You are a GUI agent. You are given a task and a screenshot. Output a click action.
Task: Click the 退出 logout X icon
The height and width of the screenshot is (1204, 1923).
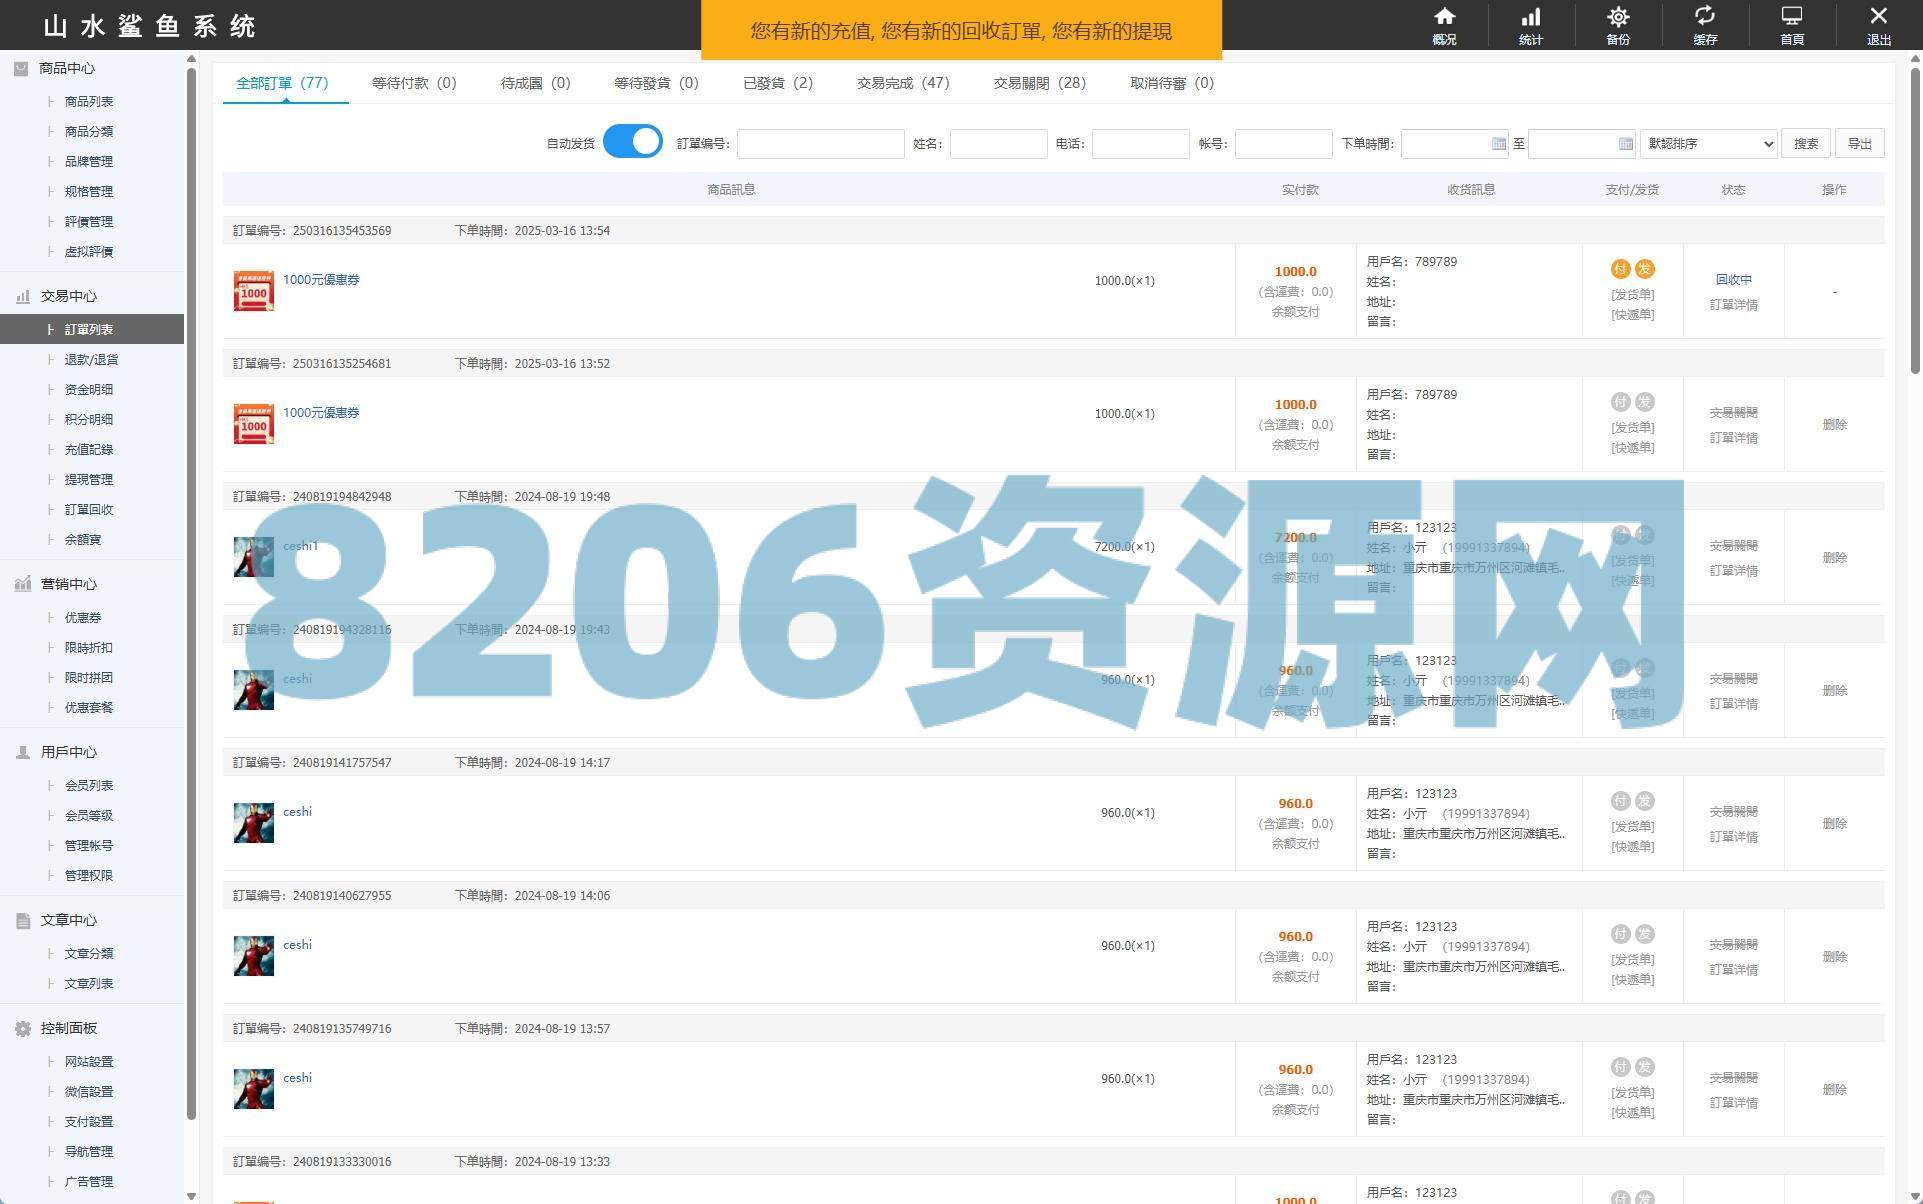coord(1878,17)
